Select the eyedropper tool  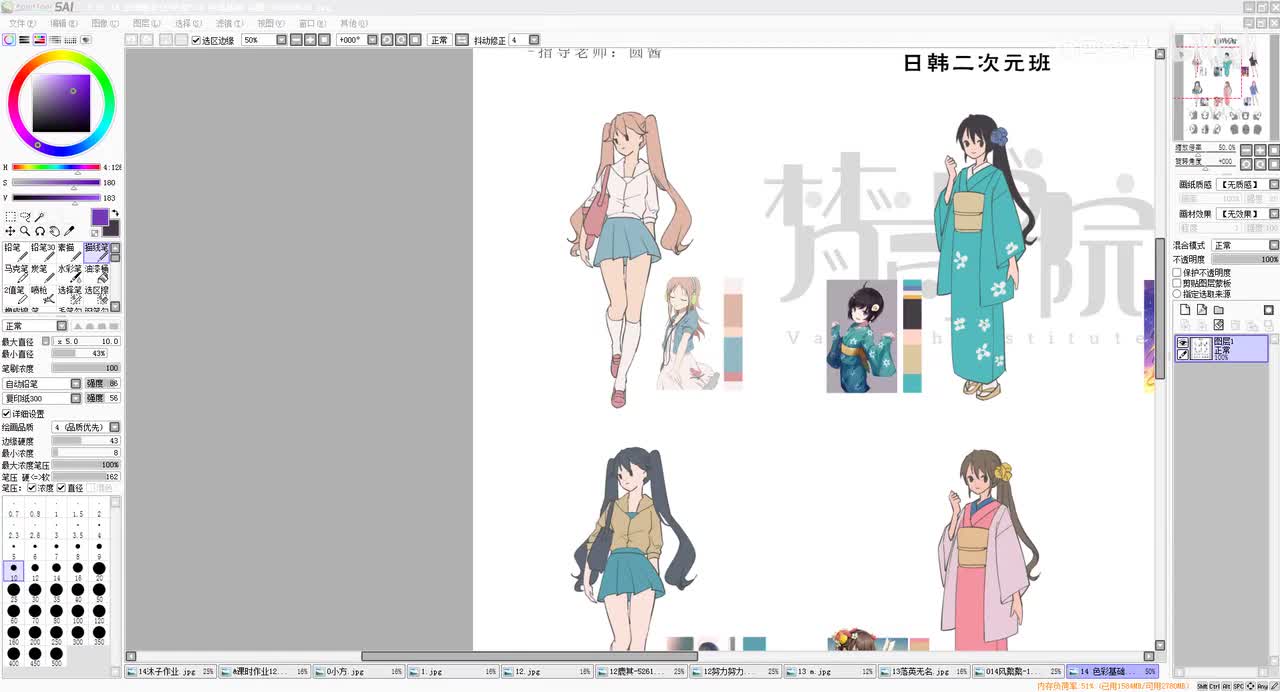point(70,231)
